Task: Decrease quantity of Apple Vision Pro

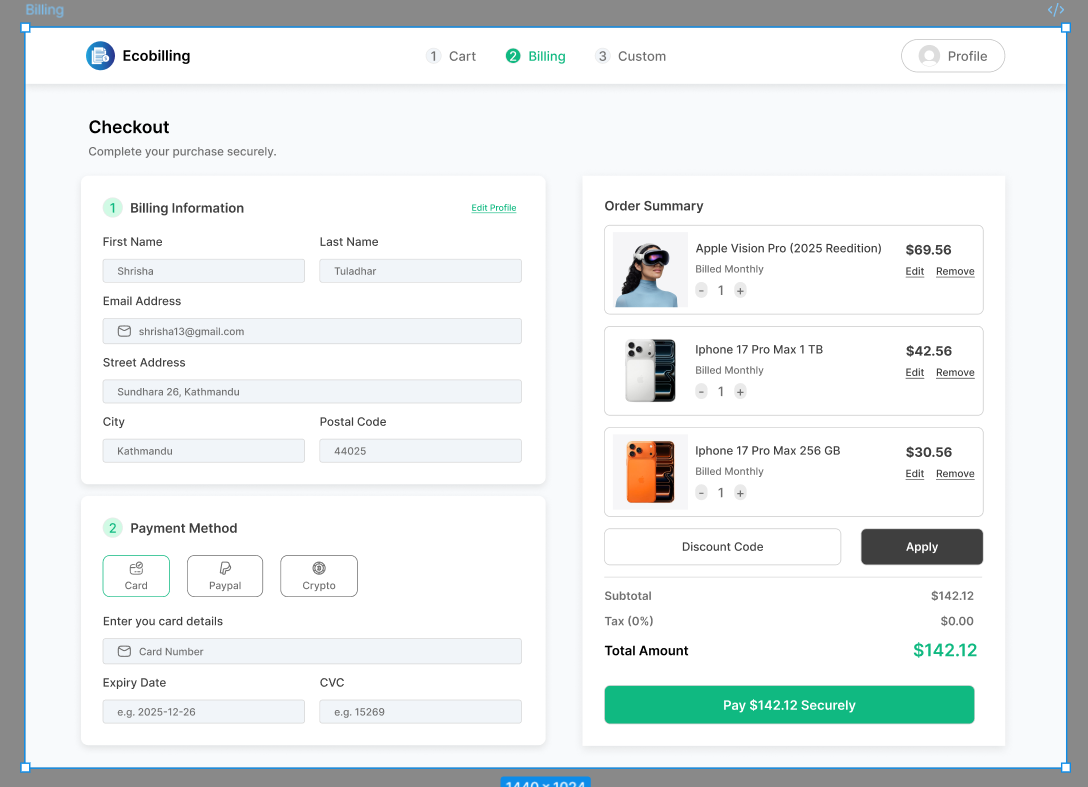Action: [702, 290]
